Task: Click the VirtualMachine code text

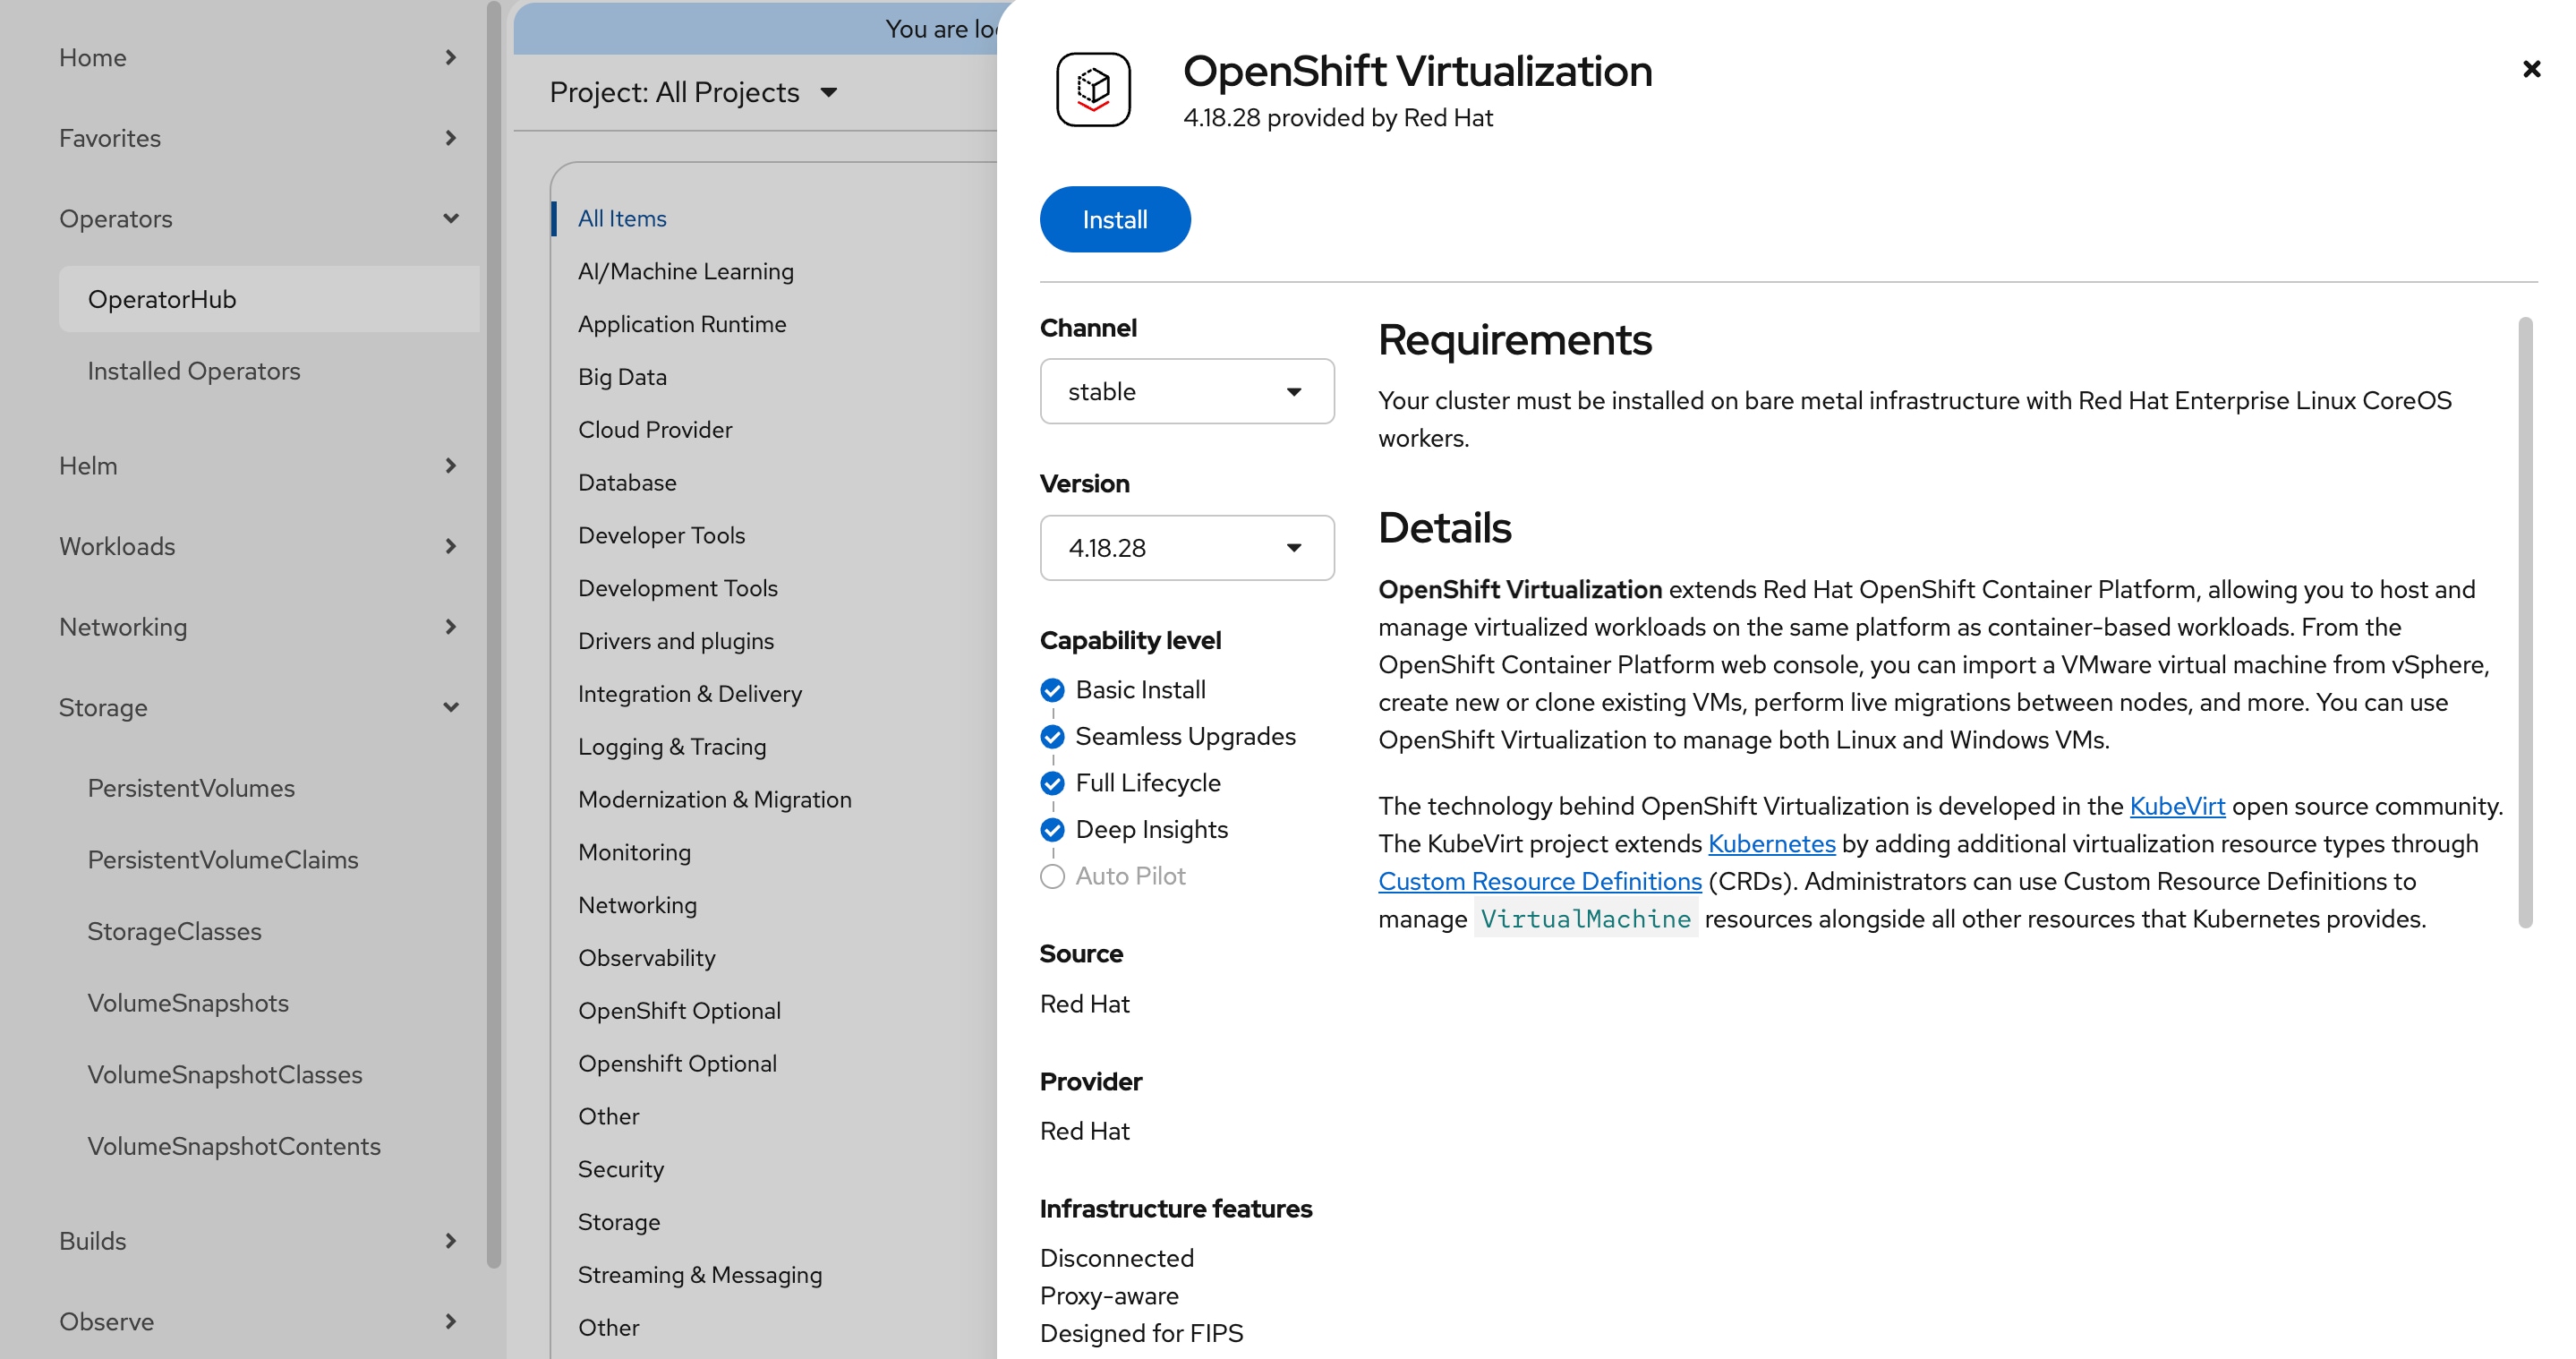Action: pos(1585,919)
